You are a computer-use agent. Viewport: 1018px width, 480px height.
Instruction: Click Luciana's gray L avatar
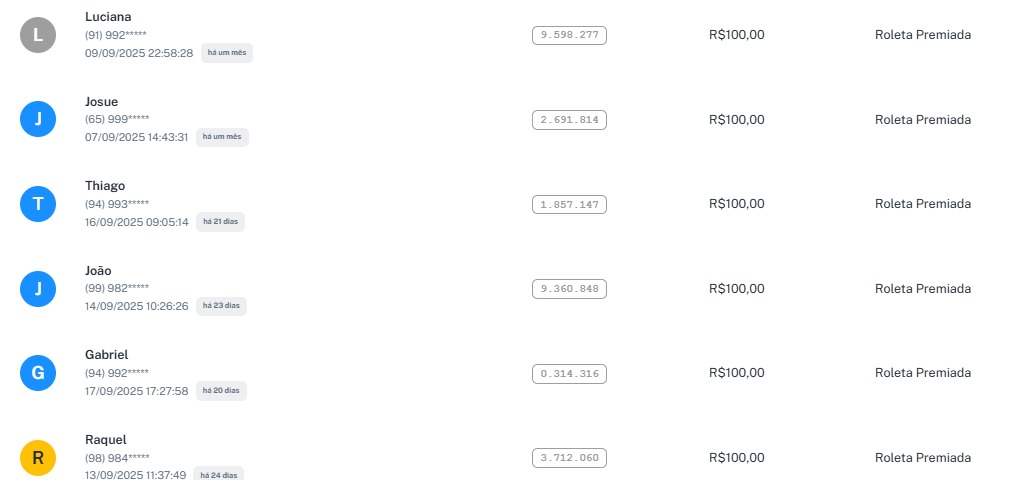tap(38, 36)
